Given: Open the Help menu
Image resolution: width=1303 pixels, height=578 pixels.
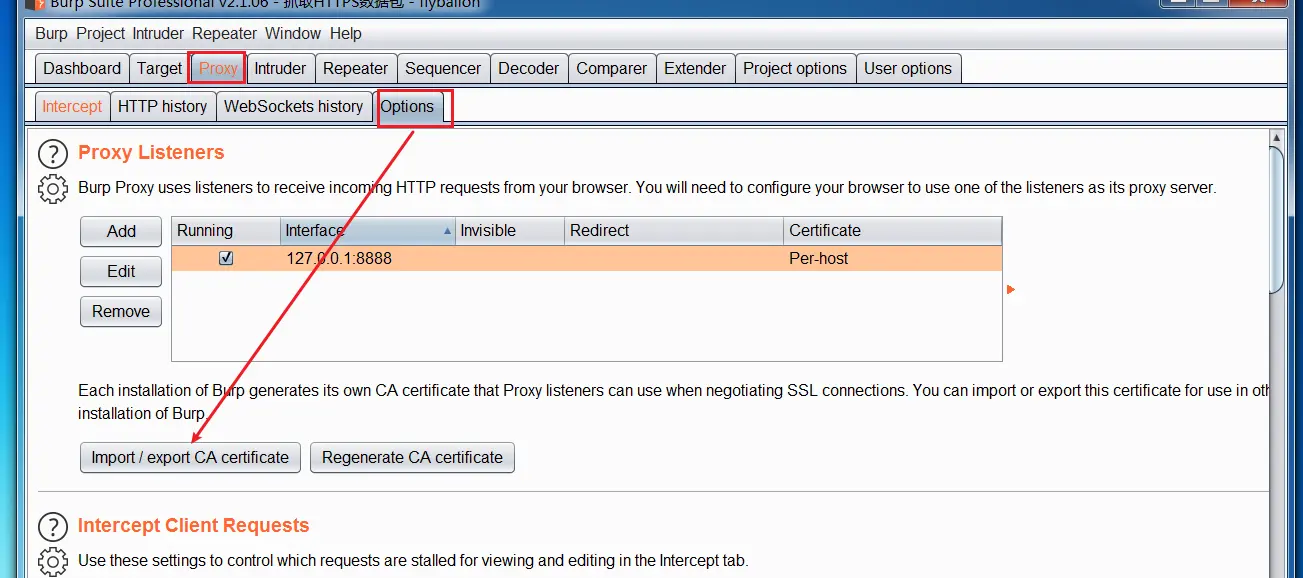Looking at the screenshot, I should pos(346,33).
